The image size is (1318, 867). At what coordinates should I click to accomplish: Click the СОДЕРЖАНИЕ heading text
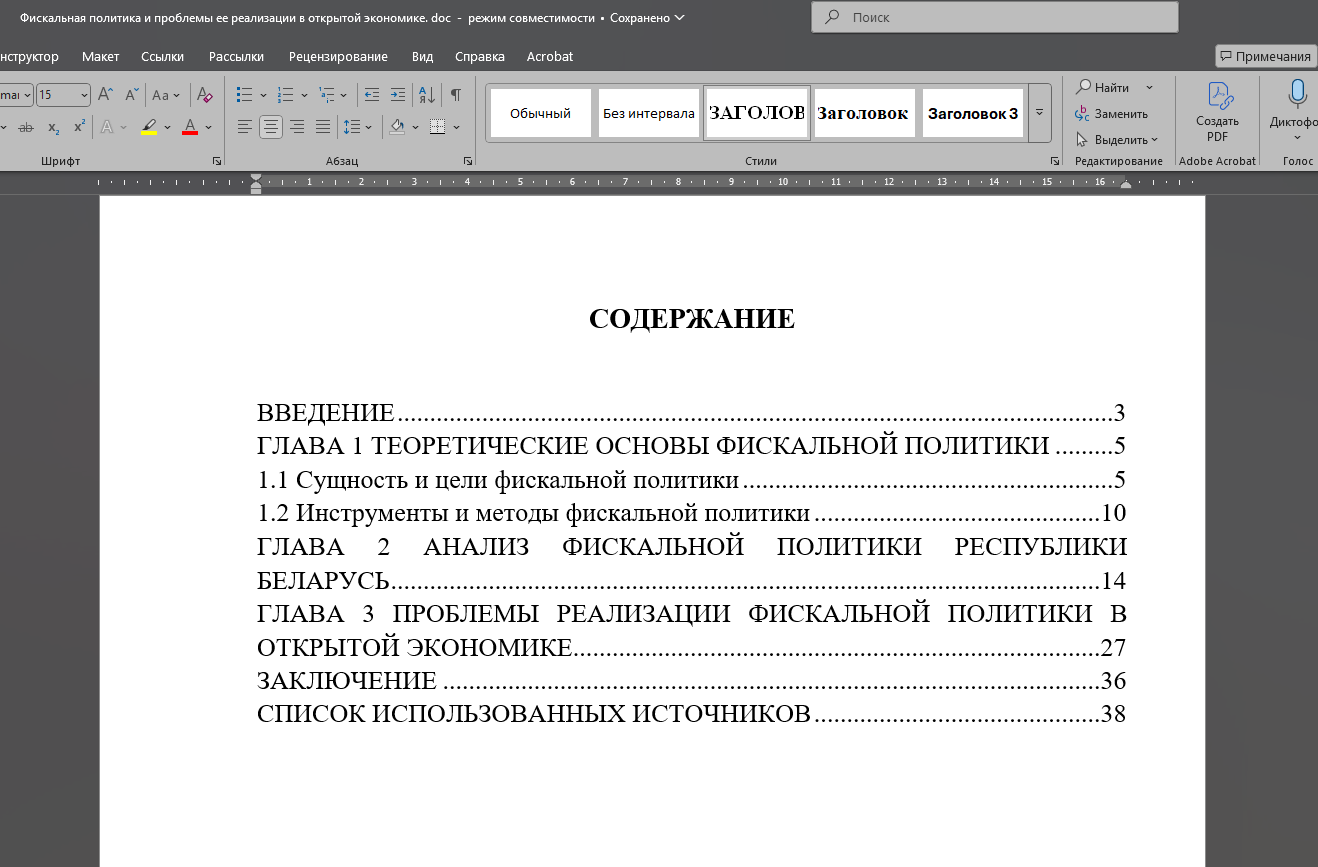coord(692,319)
